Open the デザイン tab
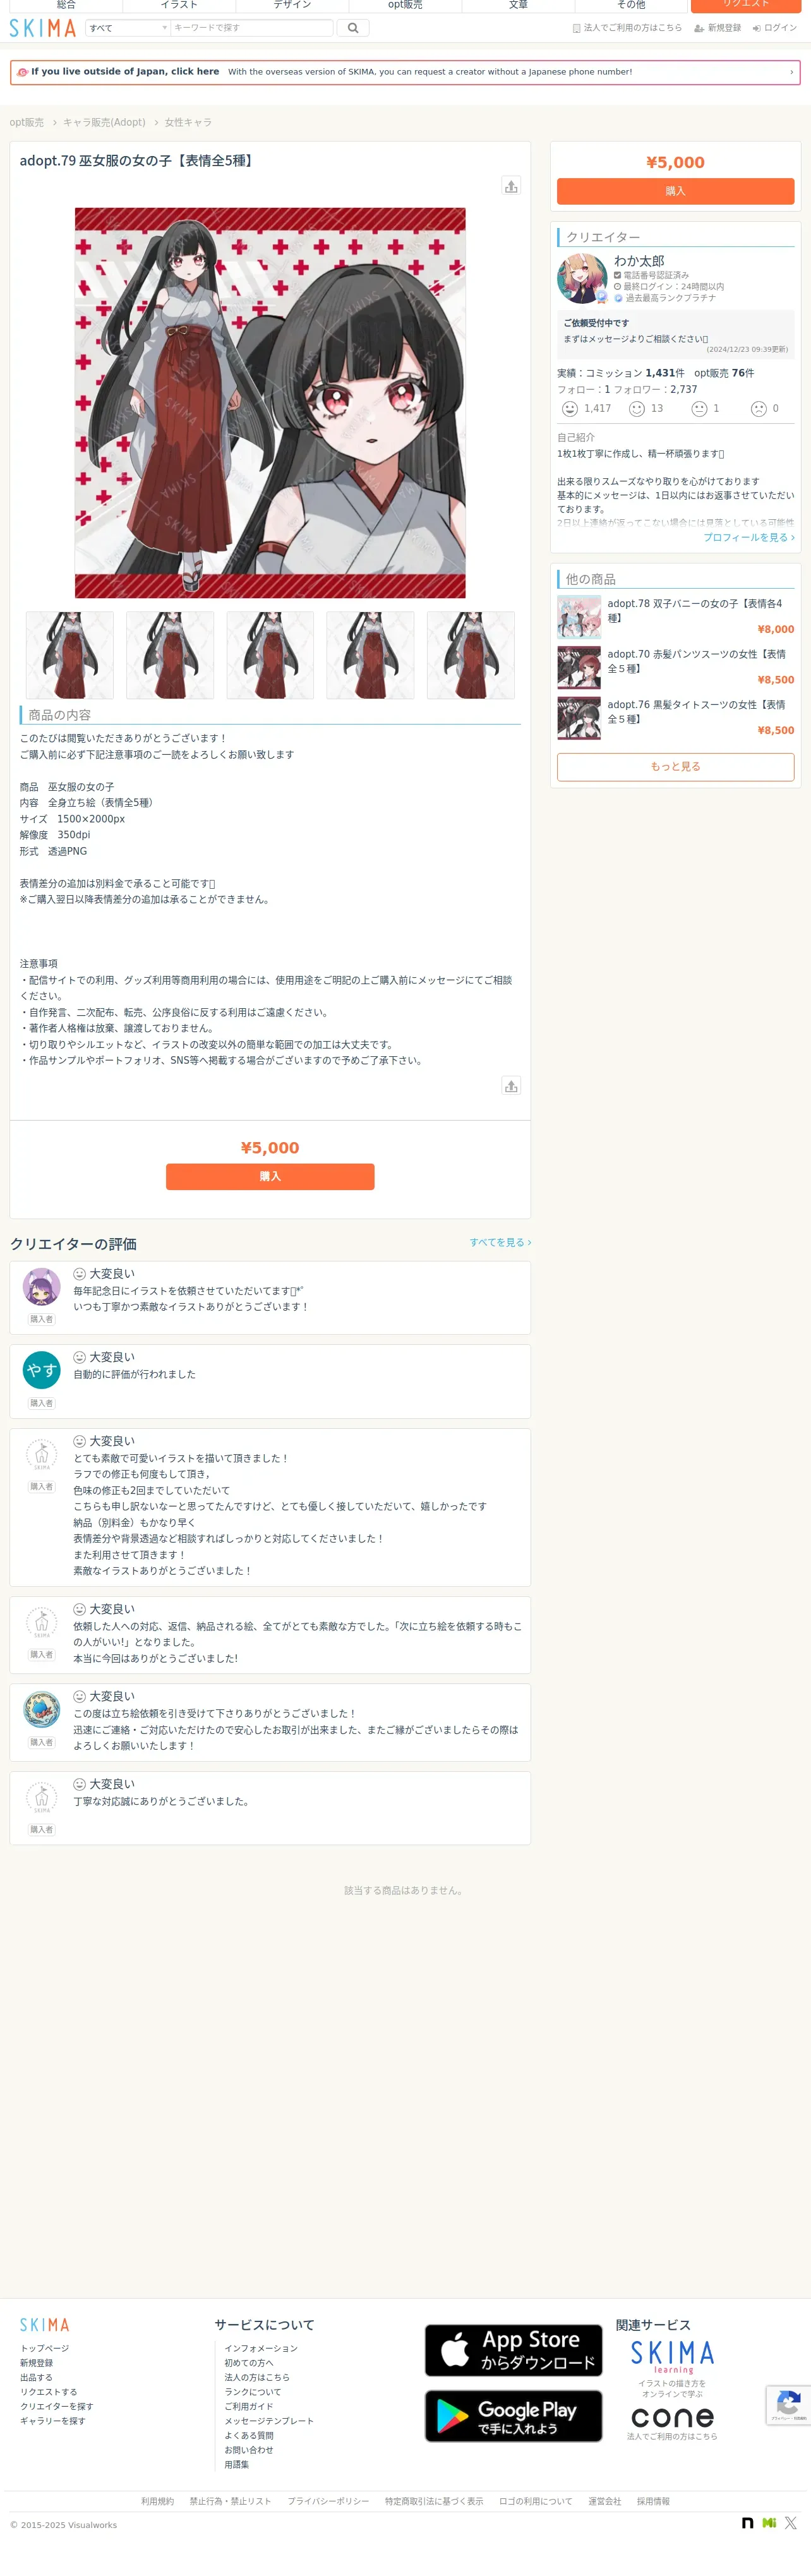Screen dimensions: 811x2576 (x=292, y=5)
